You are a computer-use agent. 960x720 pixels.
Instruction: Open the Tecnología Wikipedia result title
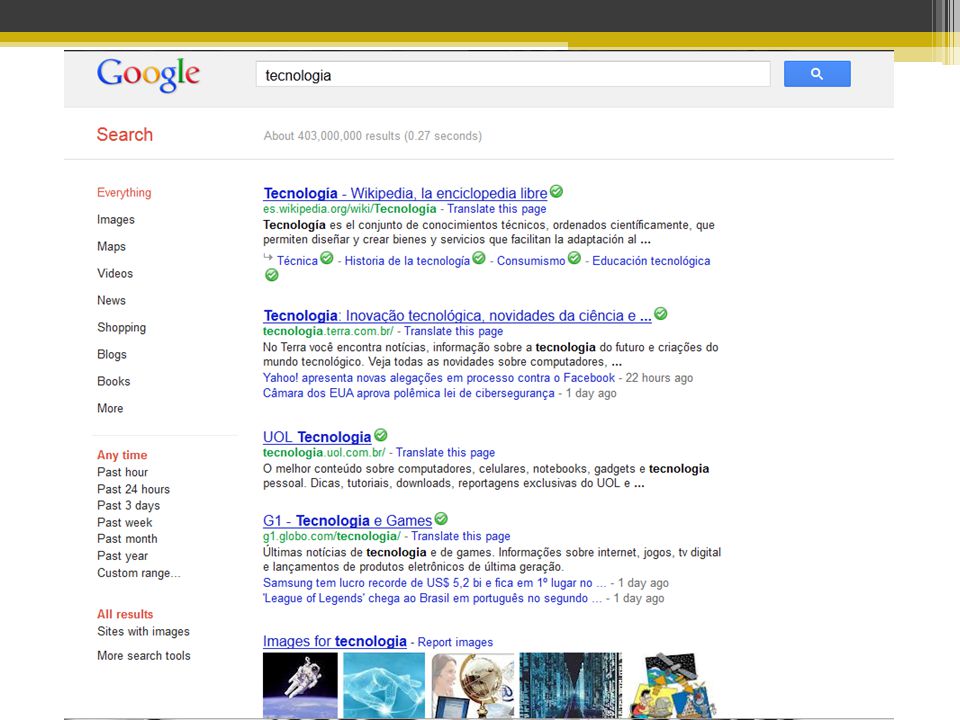(405, 193)
